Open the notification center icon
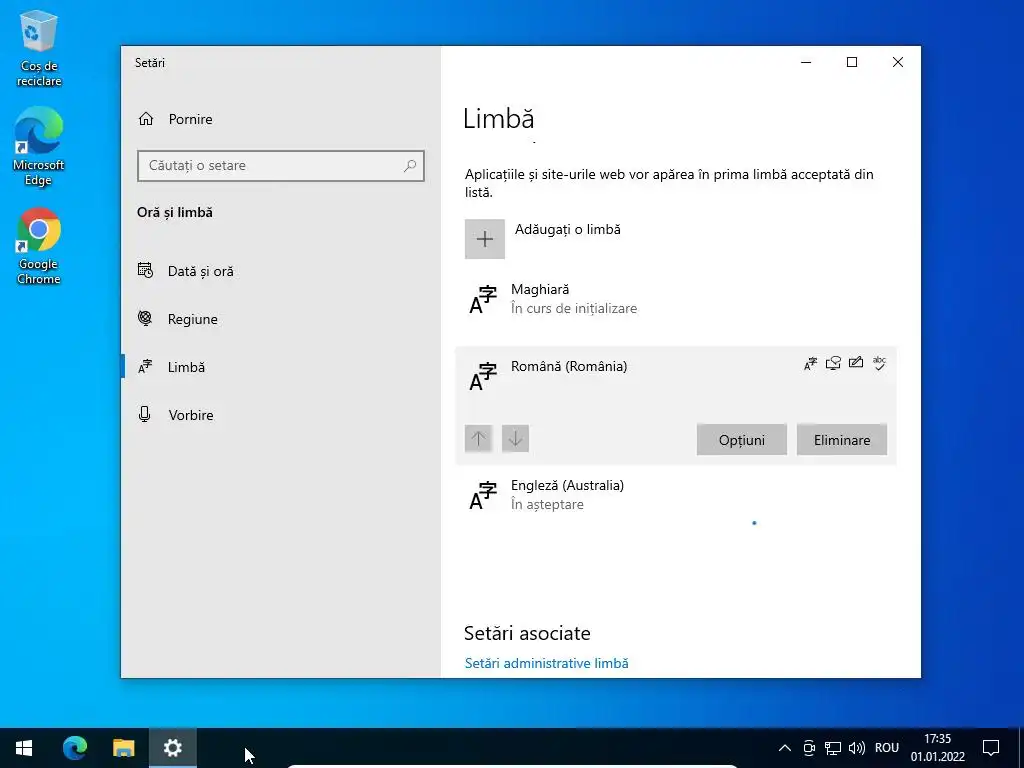 991,748
